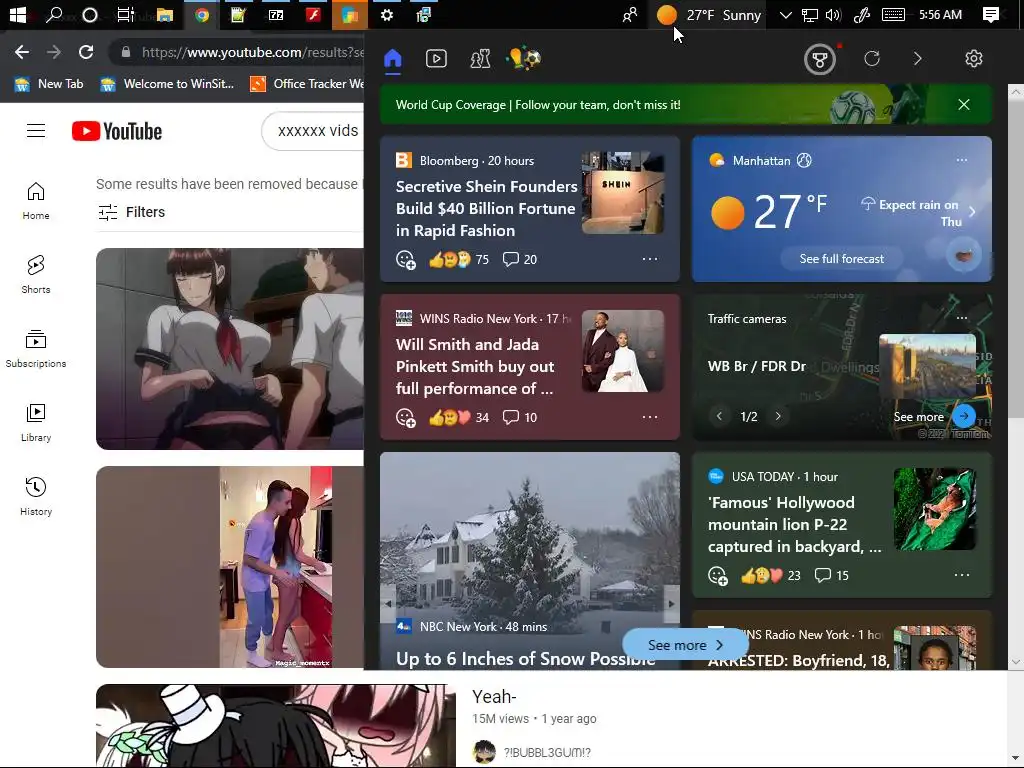Switch to Chrome in the taskbar

(202, 14)
